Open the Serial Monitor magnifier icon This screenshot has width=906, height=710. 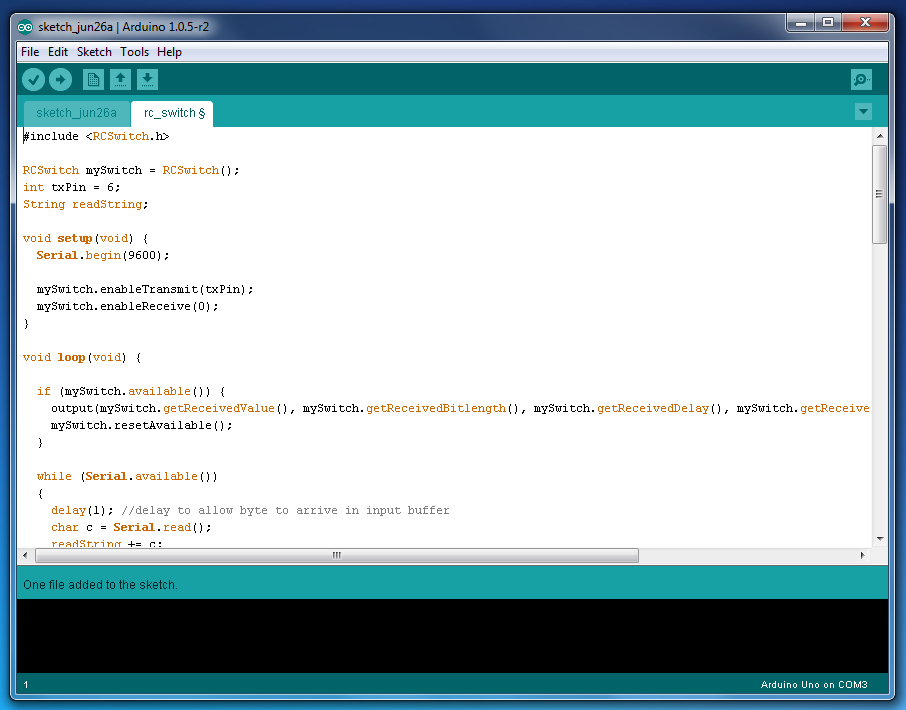point(862,80)
